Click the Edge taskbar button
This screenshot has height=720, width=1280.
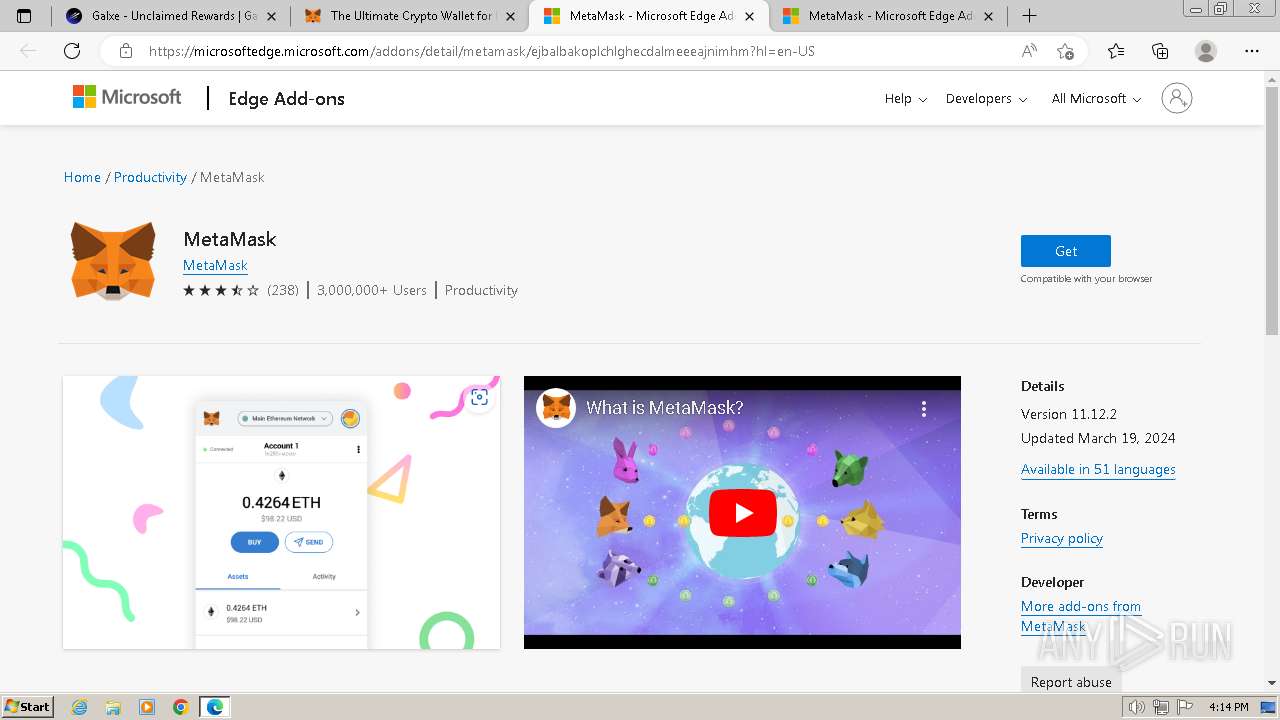[215, 707]
